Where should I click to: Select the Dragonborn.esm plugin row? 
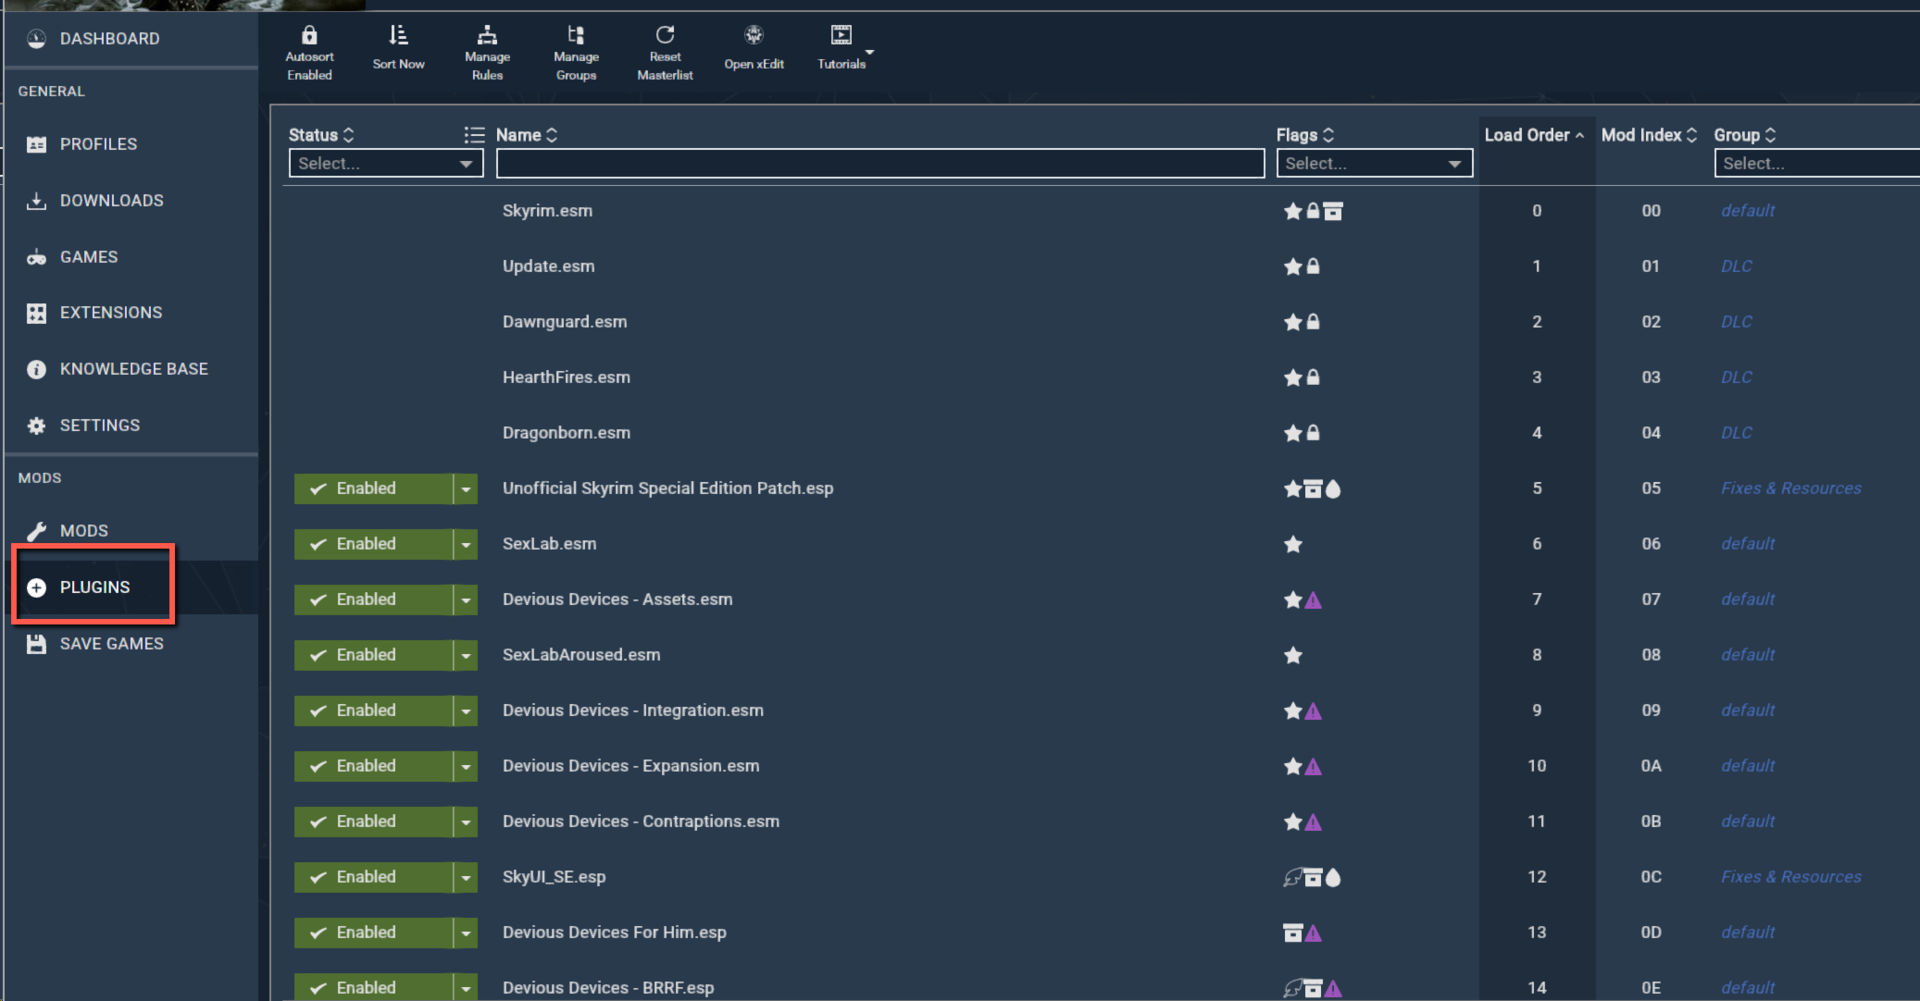[1100, 433]
